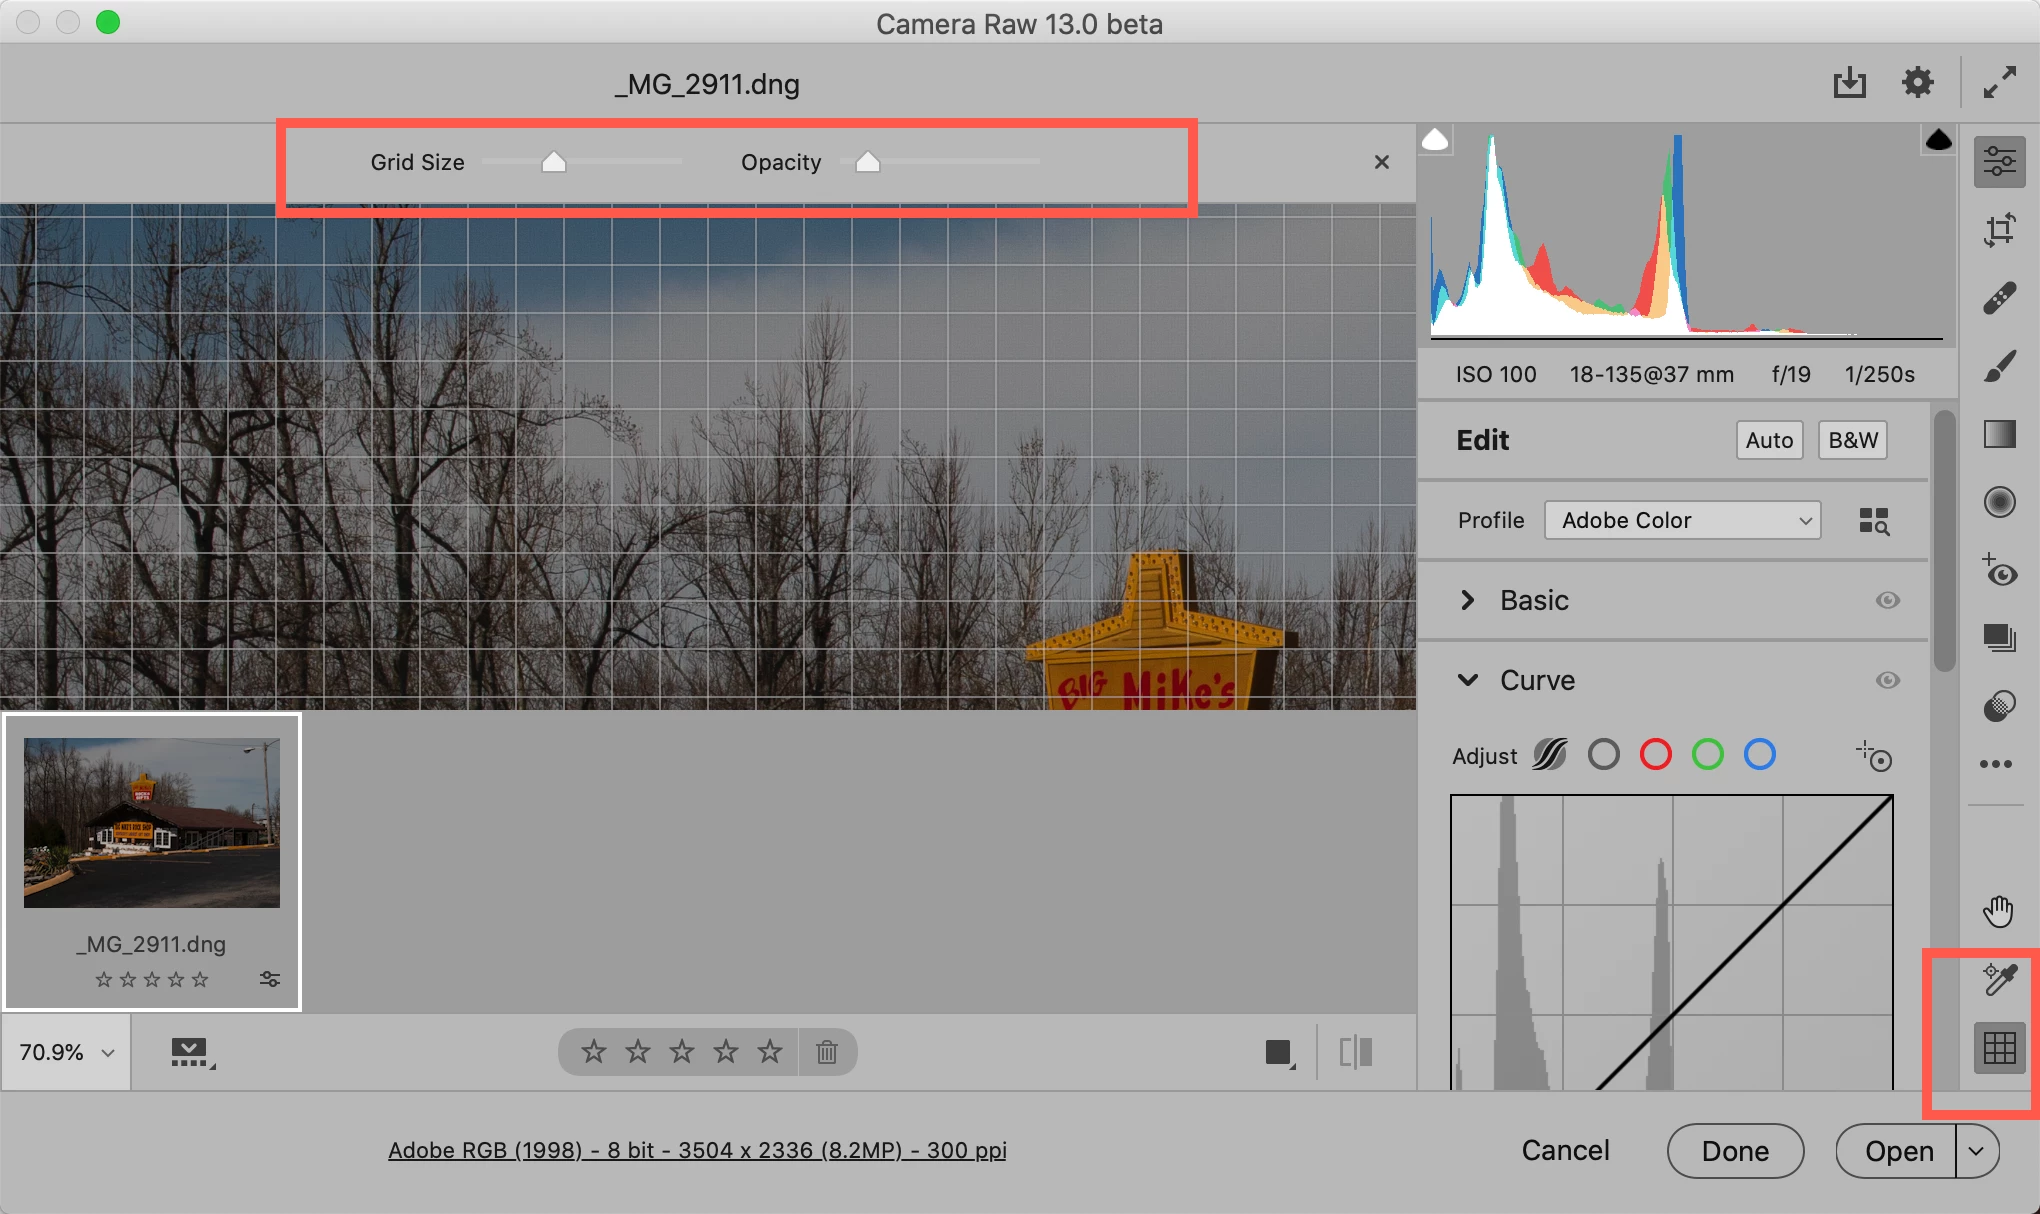Click the B&W button
Screen dimensions: 2040x1214
tap(1852, 440)
